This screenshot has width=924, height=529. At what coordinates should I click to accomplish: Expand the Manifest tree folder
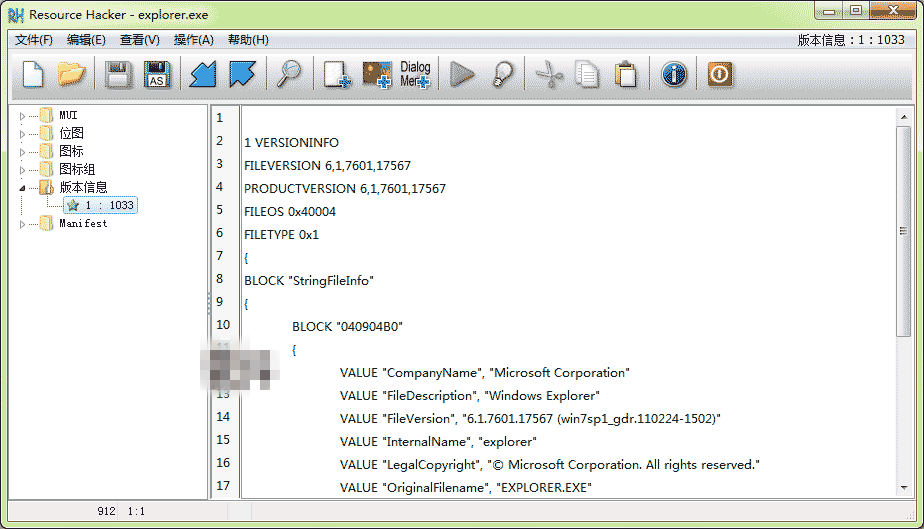click(x=22, y=224)
